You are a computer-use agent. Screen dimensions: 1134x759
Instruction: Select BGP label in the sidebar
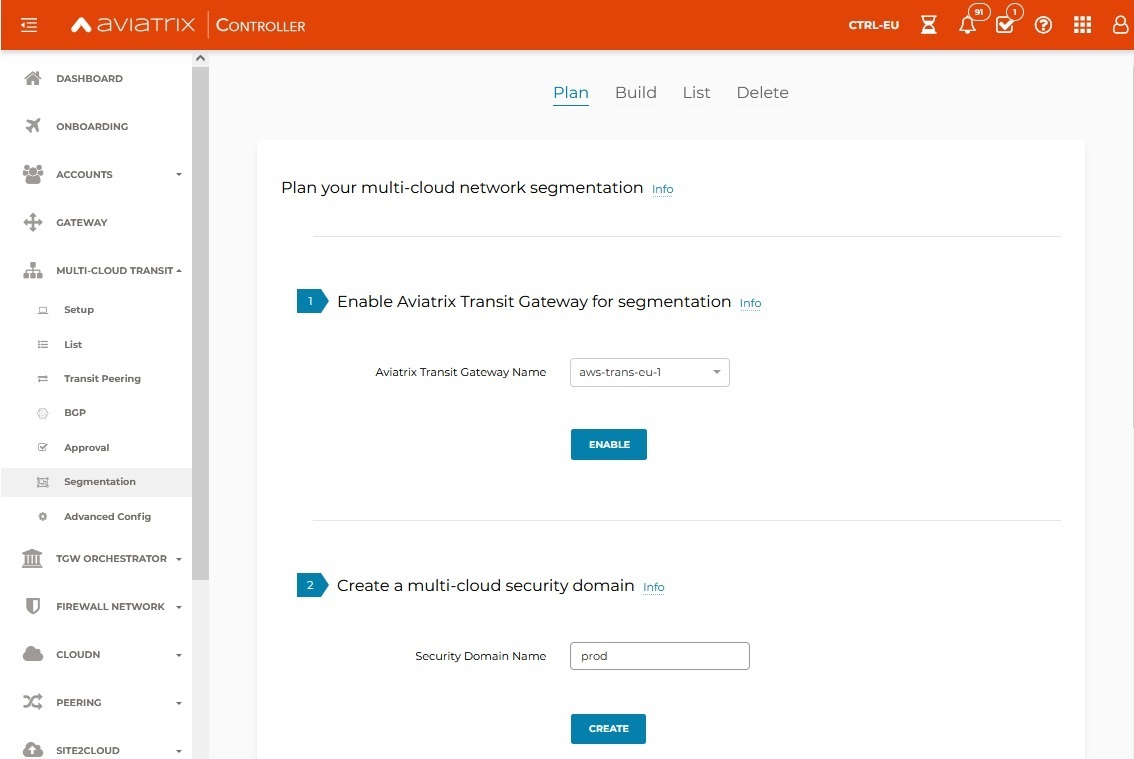point(74,412)
